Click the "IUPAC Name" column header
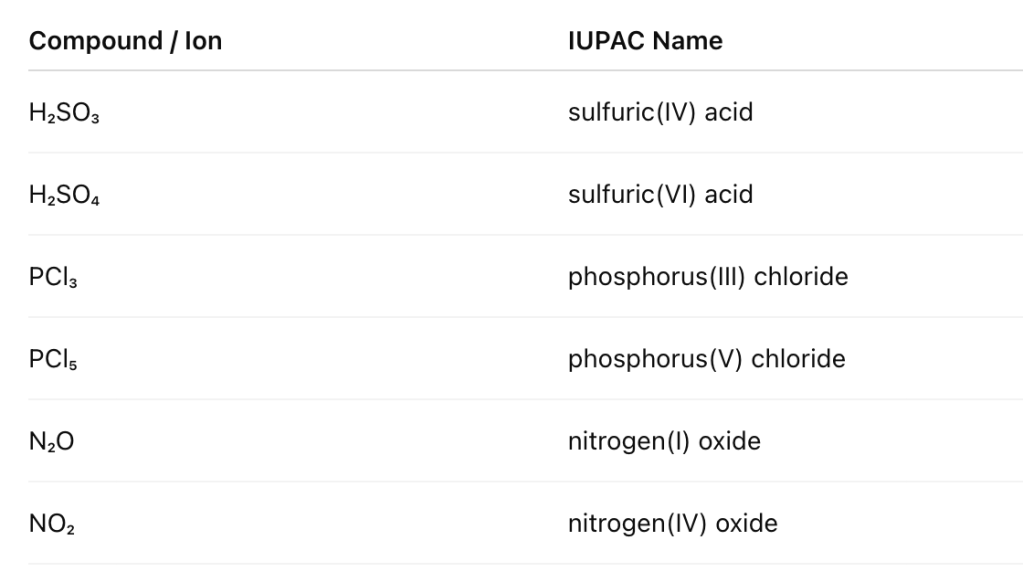This screenshot has width=1023, height=572. click(x=645, y=41)
